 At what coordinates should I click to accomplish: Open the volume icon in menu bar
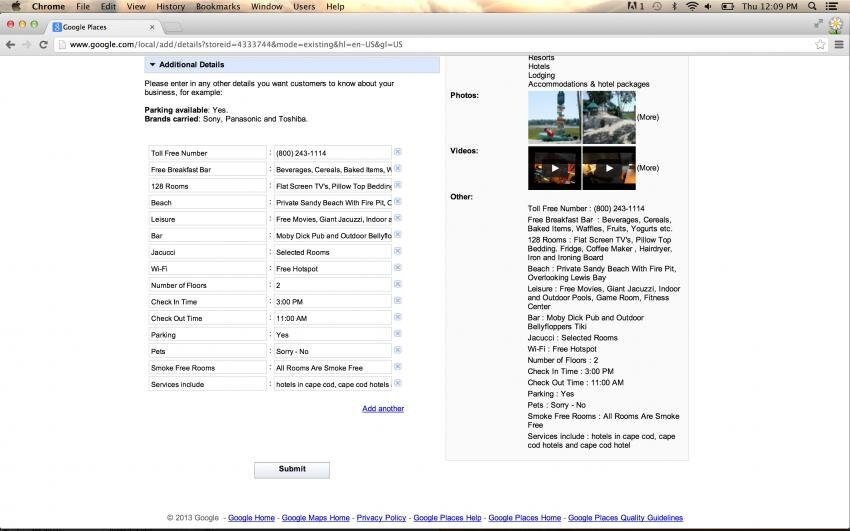(x=708, y=6)
